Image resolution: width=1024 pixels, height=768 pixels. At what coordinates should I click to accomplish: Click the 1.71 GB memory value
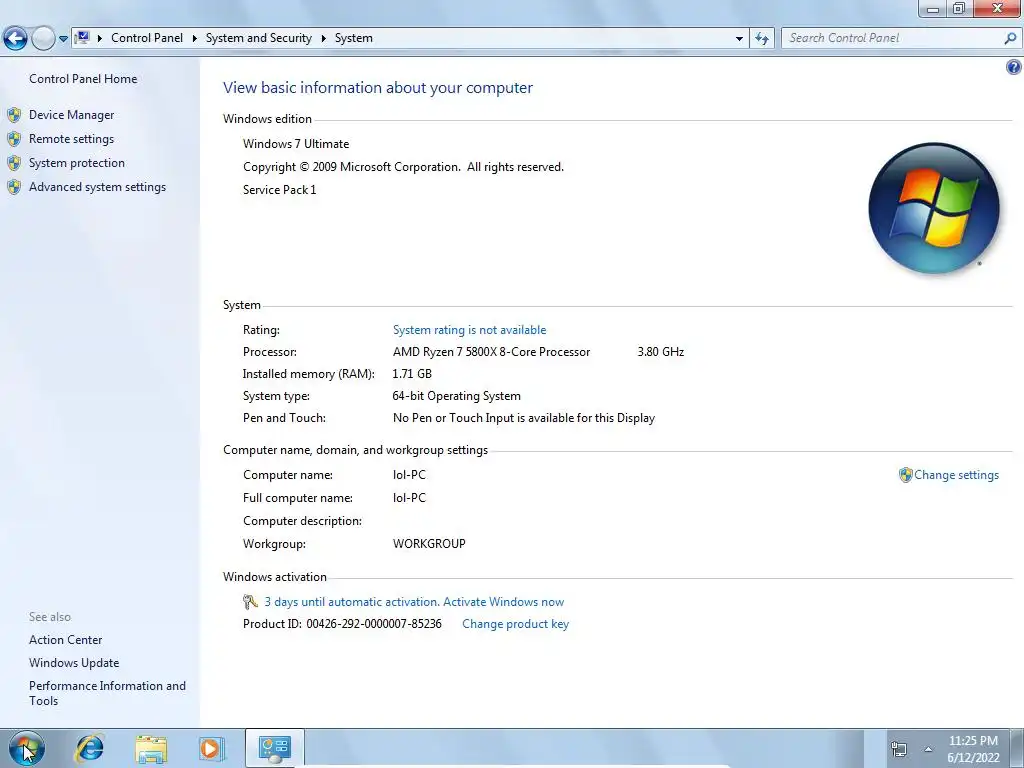coord(412,374)
